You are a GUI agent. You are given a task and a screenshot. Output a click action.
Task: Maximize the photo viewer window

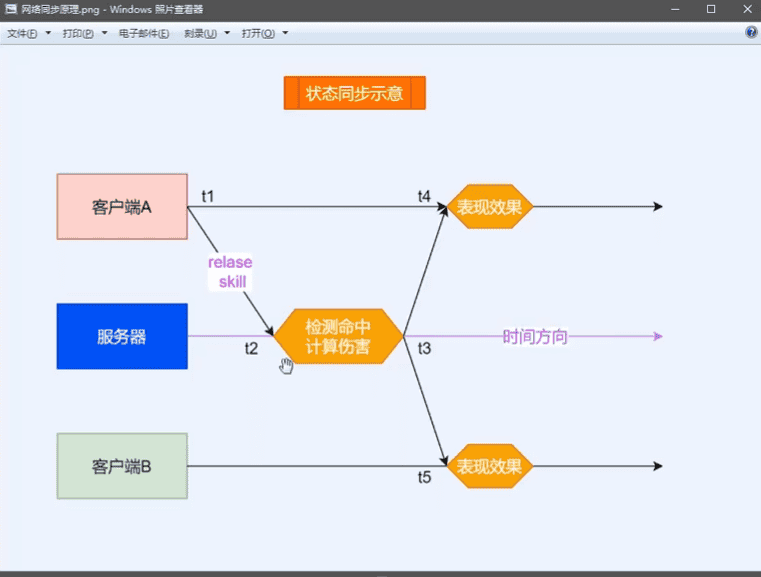(711, 8)
